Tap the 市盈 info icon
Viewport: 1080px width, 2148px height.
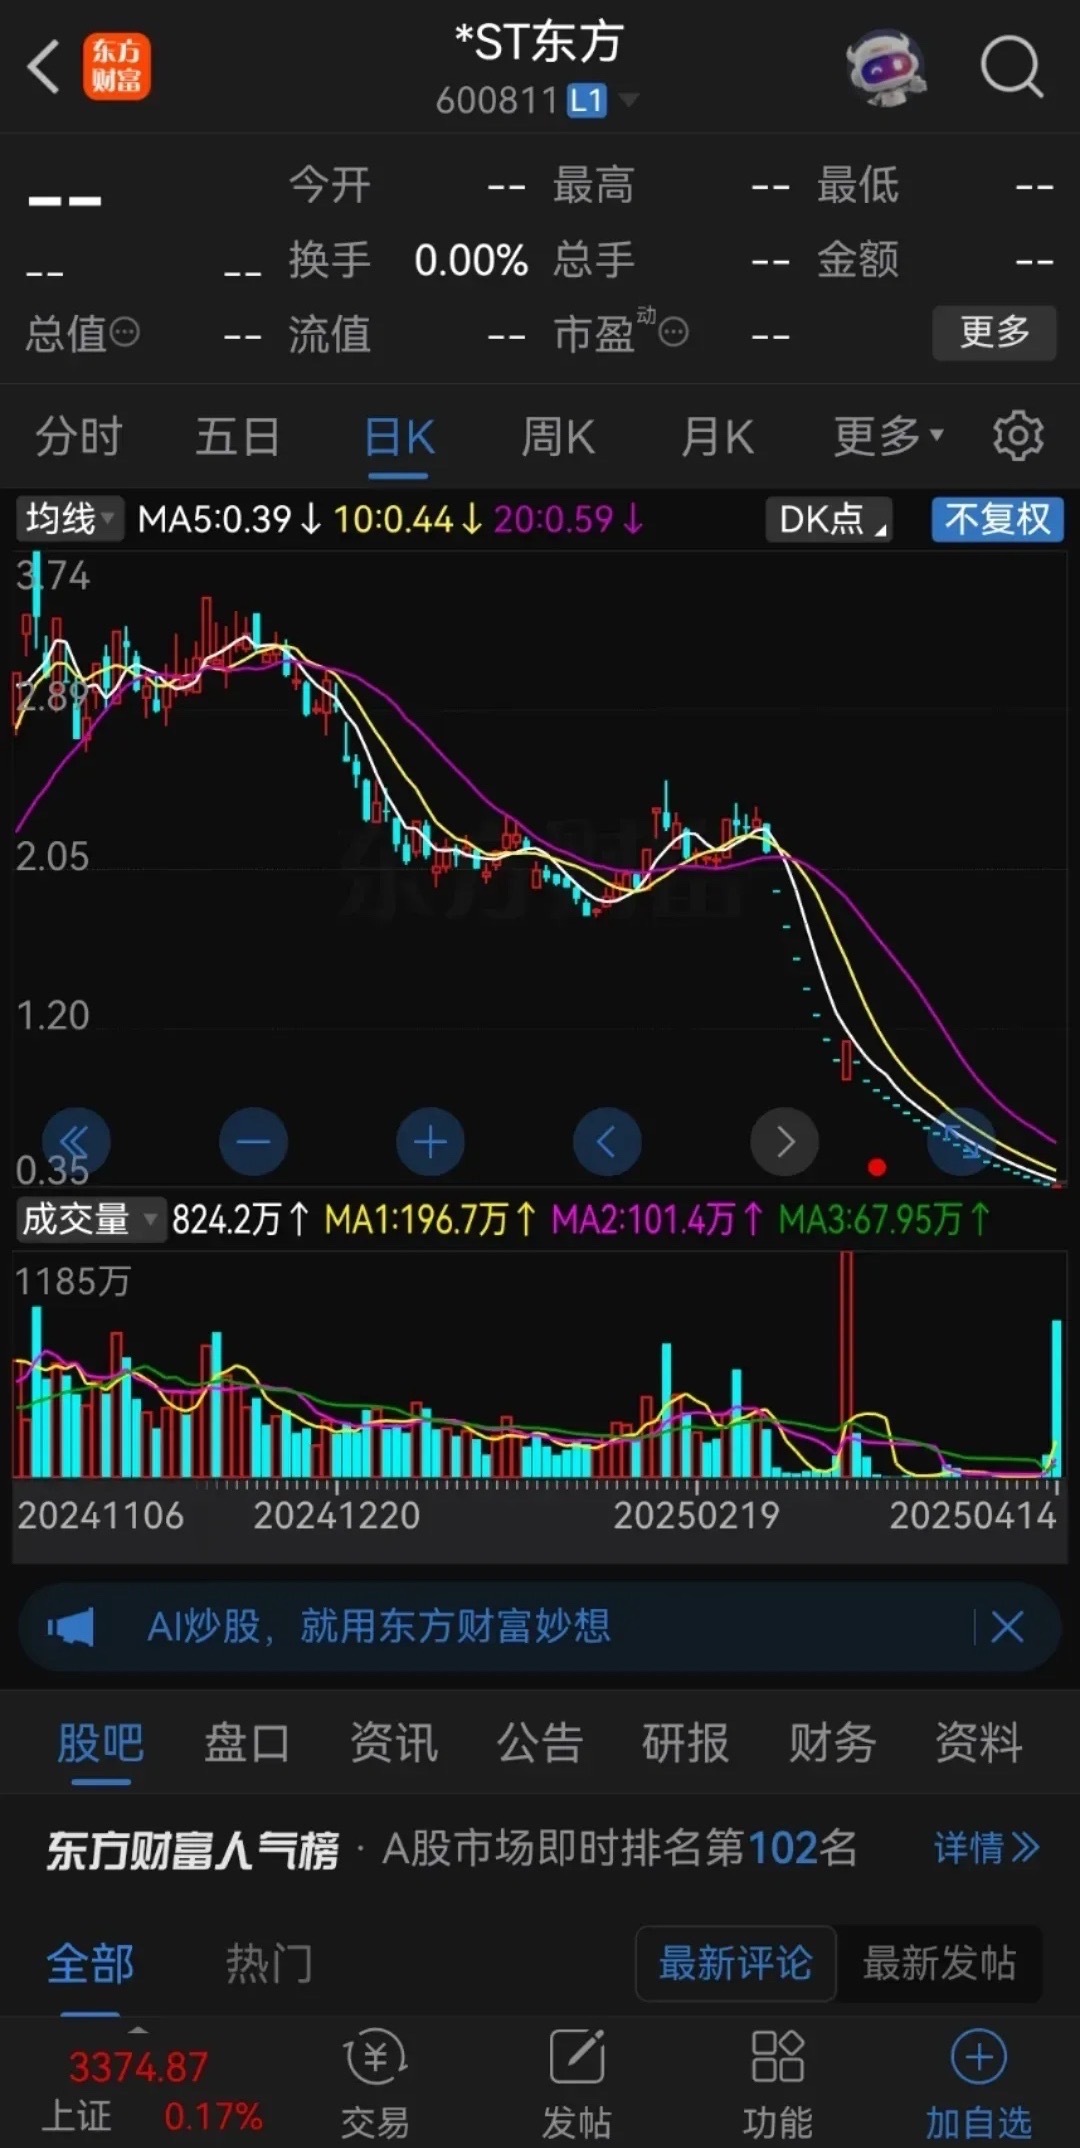click(x=674, y=332)
